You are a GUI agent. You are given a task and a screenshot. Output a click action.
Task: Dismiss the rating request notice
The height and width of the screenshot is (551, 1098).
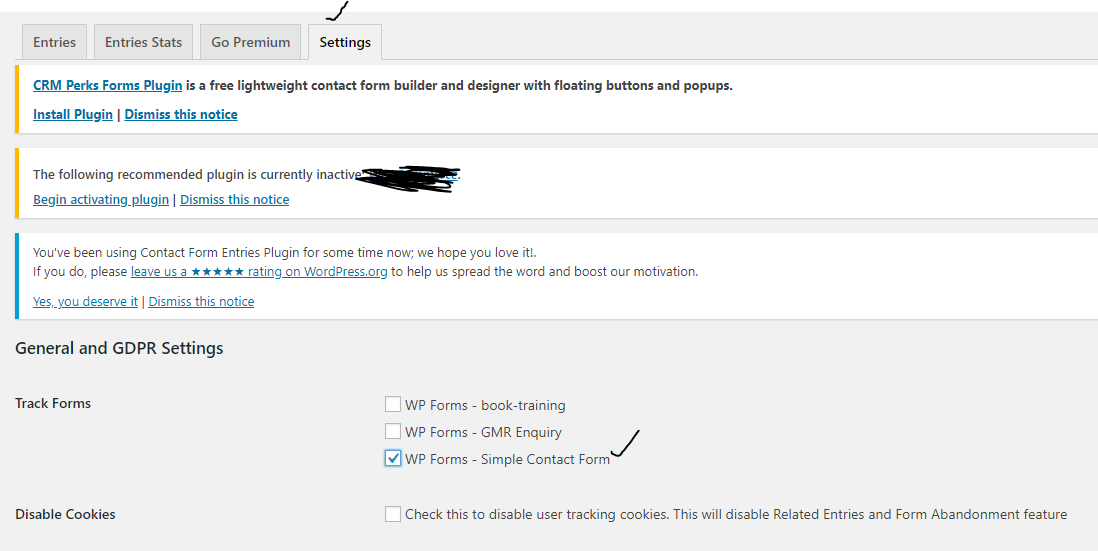tap(201, 302)
